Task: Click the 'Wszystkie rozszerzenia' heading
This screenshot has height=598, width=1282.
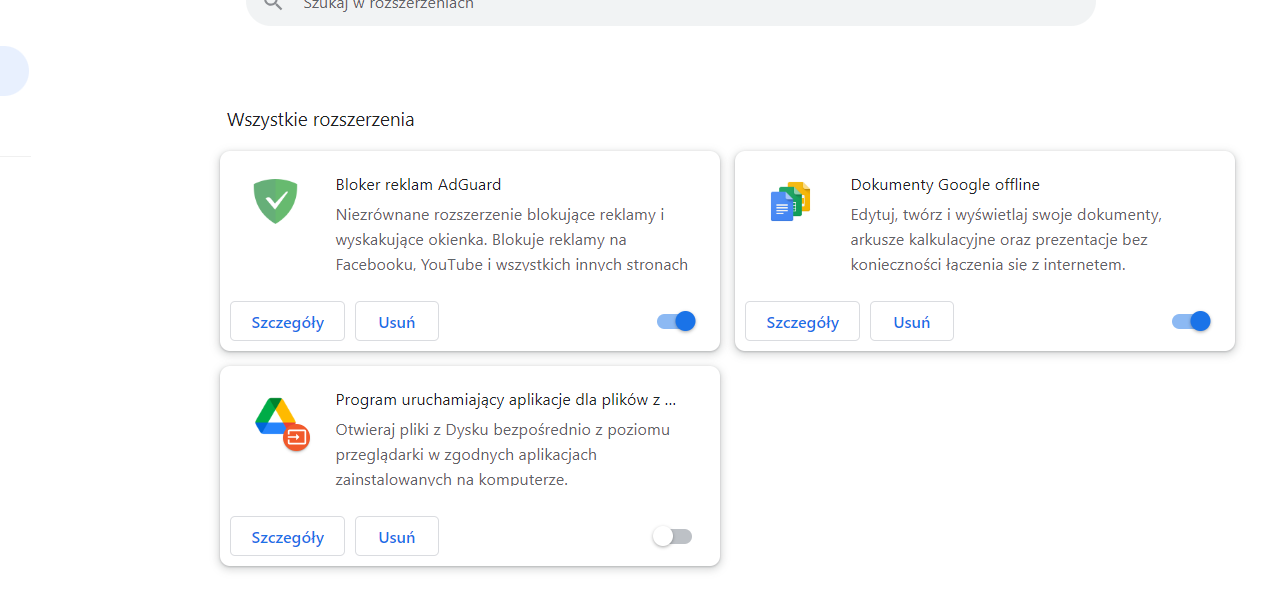Action: coord(320,119)
